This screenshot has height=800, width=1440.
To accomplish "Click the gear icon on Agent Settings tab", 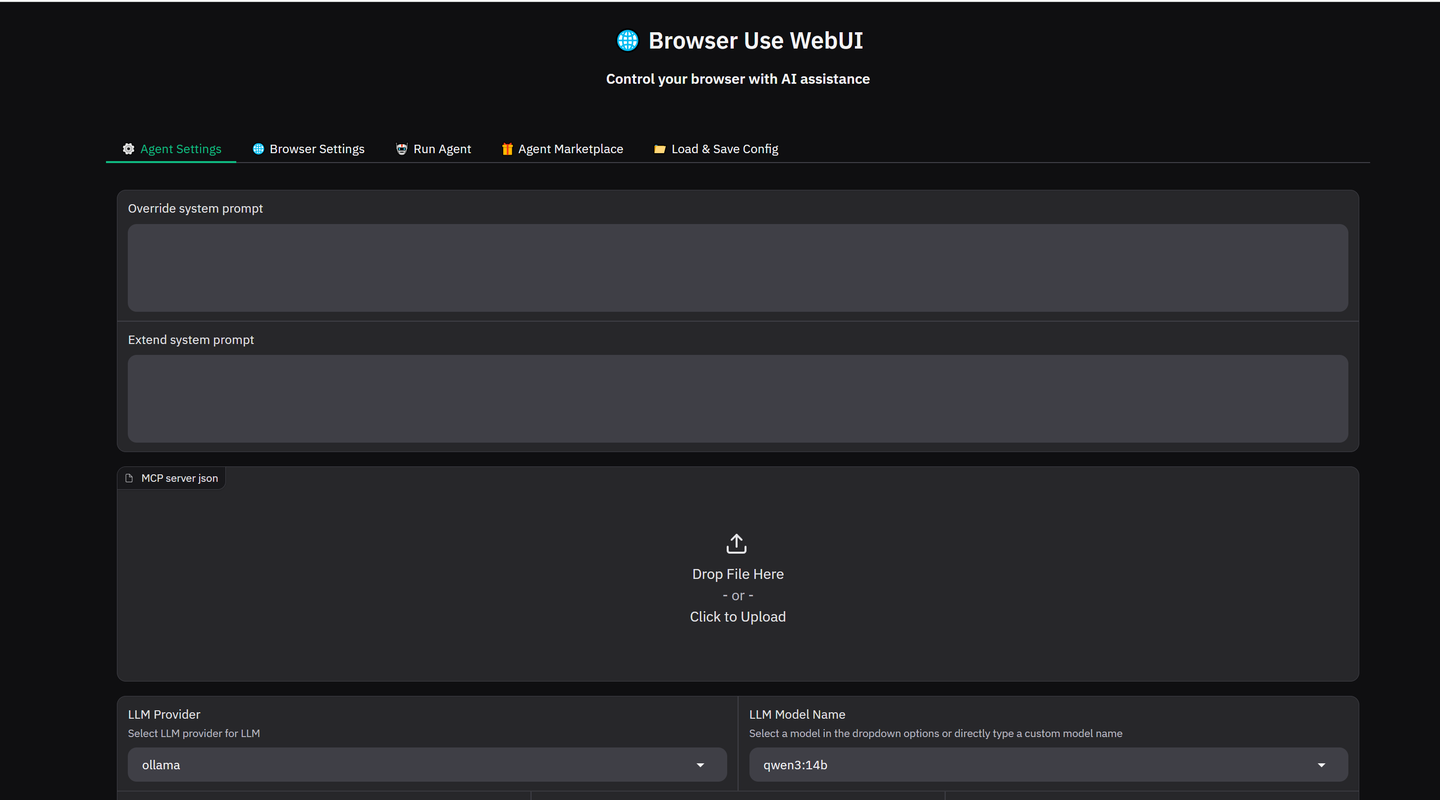I will 128,149.
